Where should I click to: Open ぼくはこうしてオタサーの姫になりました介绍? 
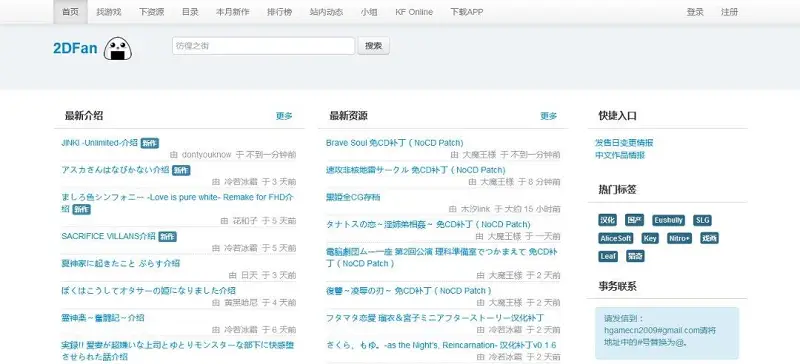coord(148,290)
